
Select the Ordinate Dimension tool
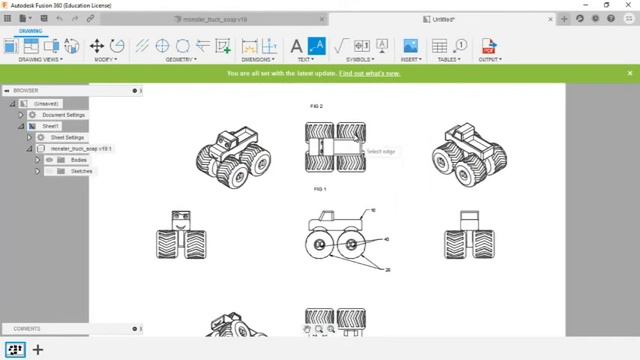point(269,46)
